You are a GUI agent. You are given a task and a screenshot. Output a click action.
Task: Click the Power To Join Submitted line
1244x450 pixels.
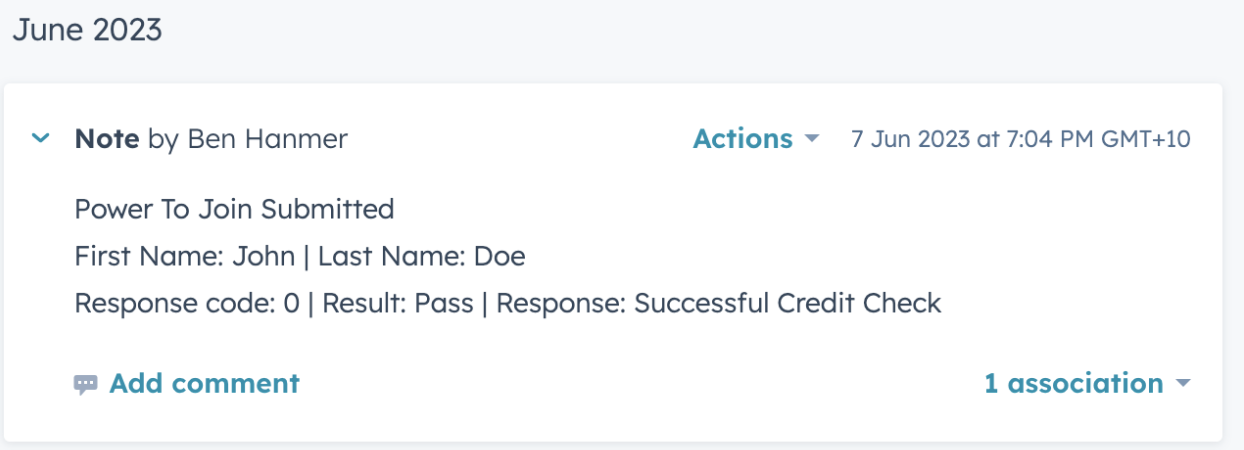click(235, 209)
